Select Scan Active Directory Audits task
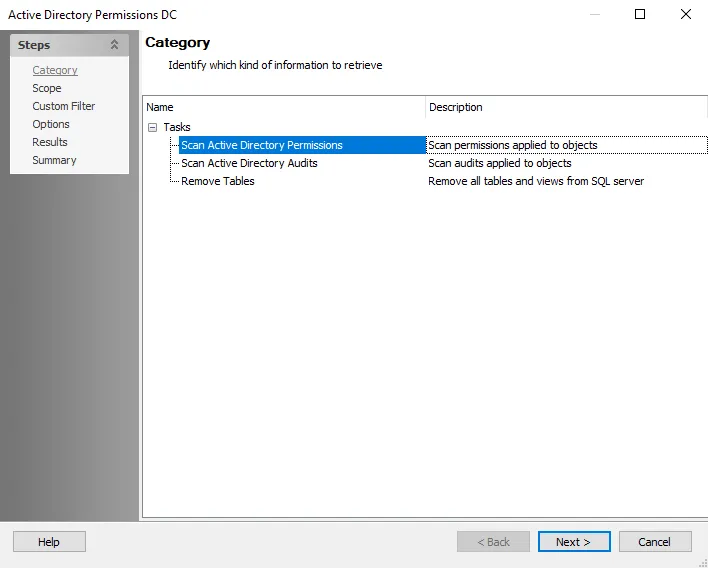 [249, 163]
